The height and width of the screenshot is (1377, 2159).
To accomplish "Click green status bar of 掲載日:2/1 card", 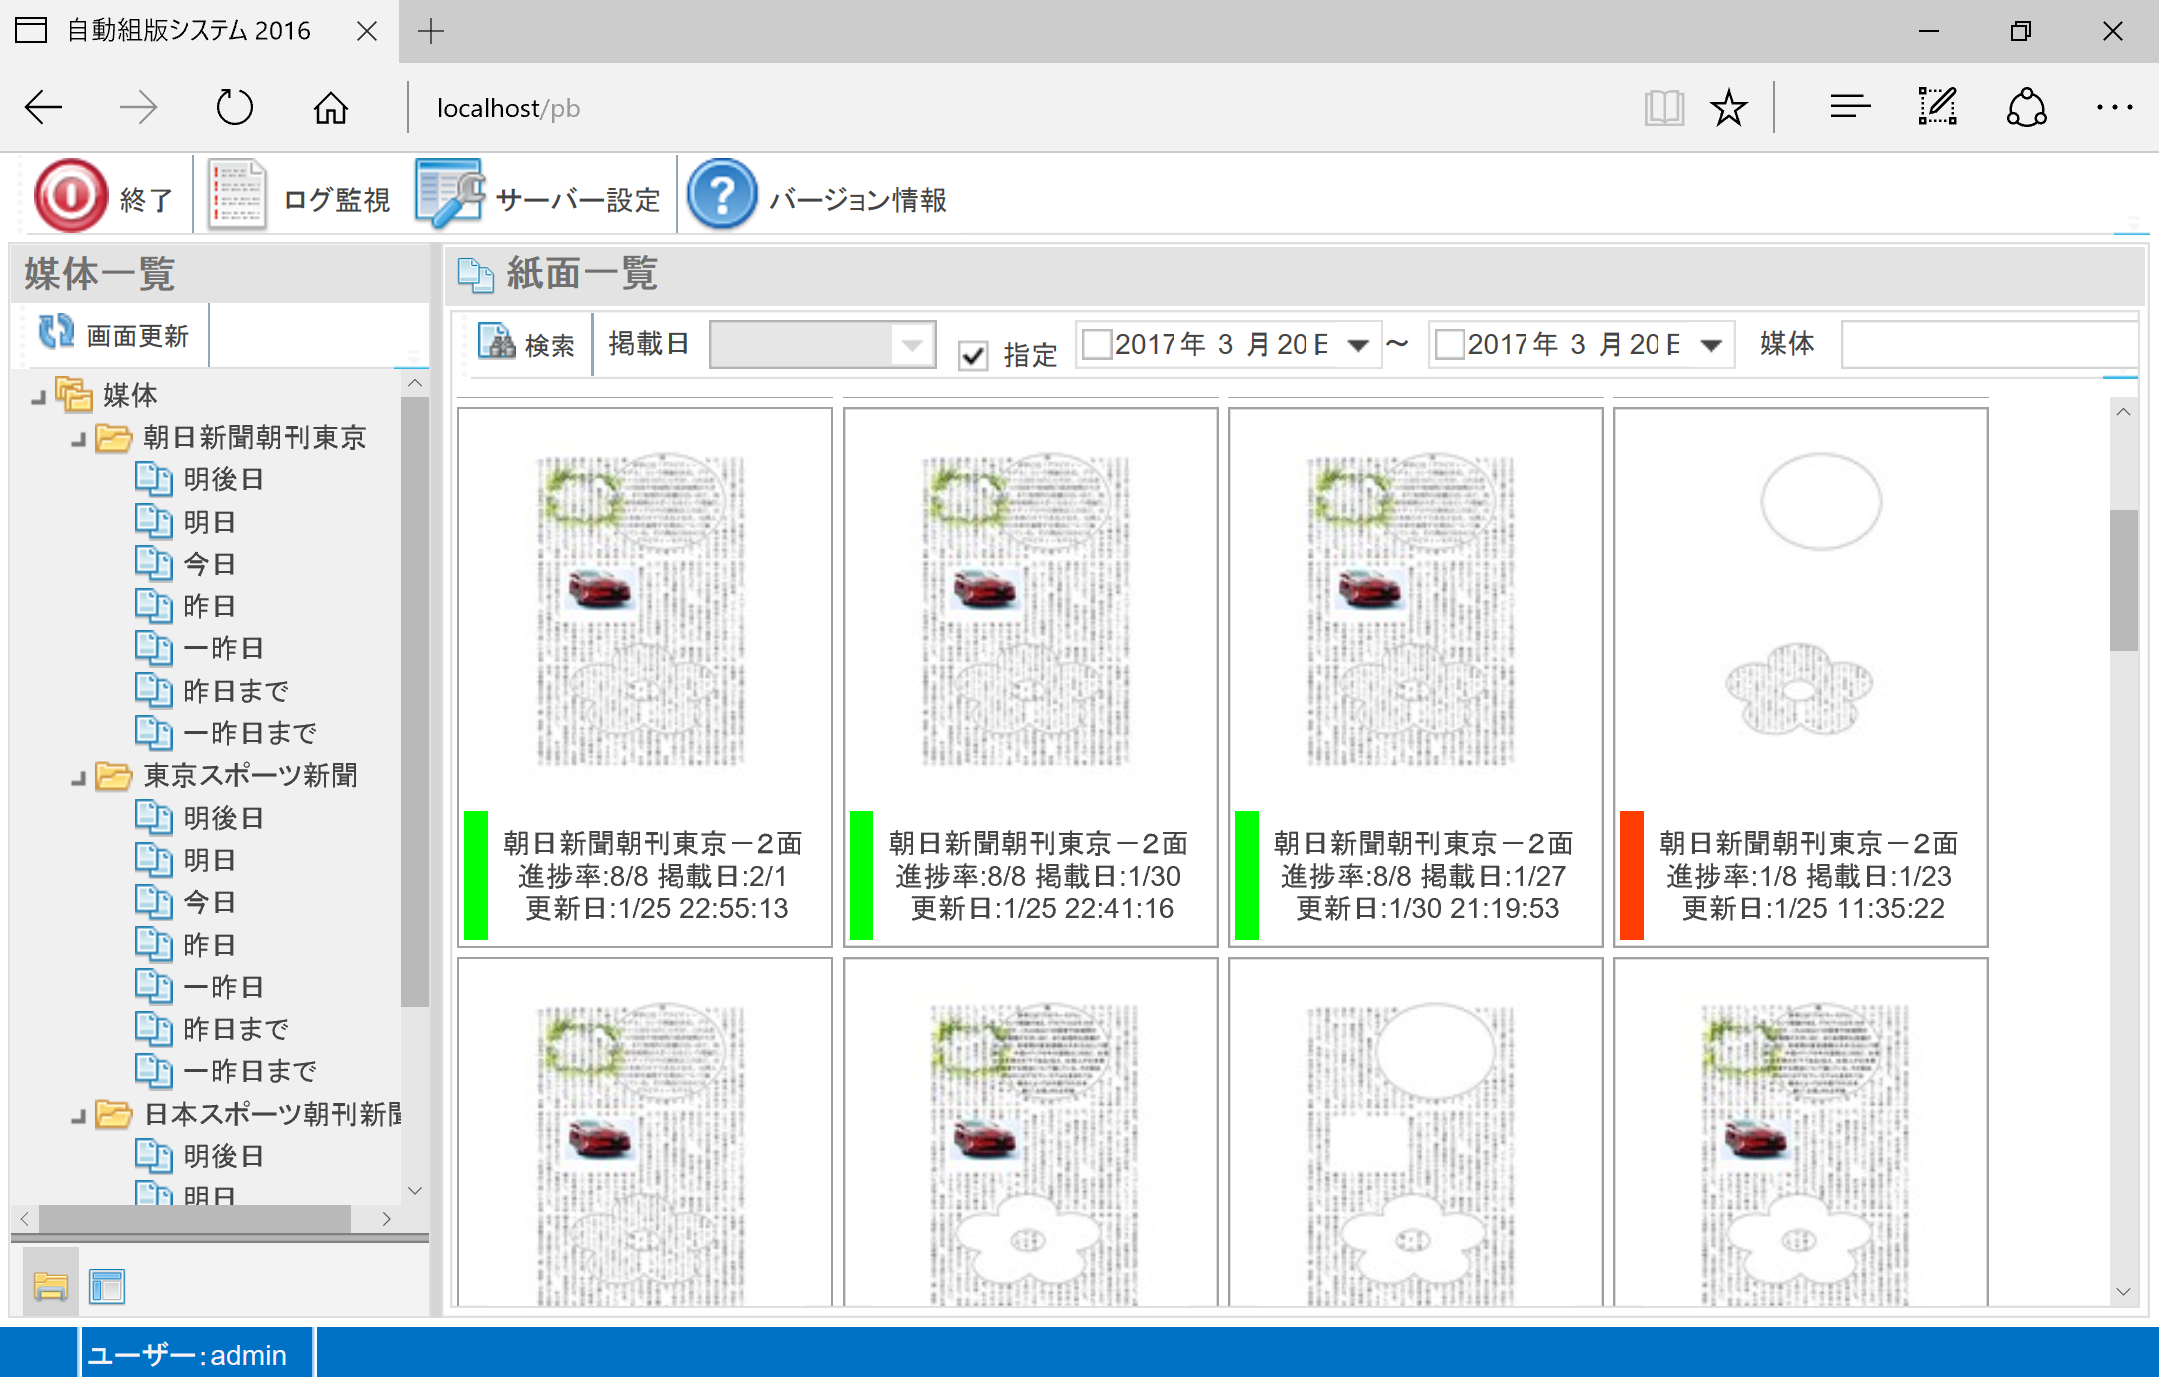I will pyautogui.click(x=476, y=875).
